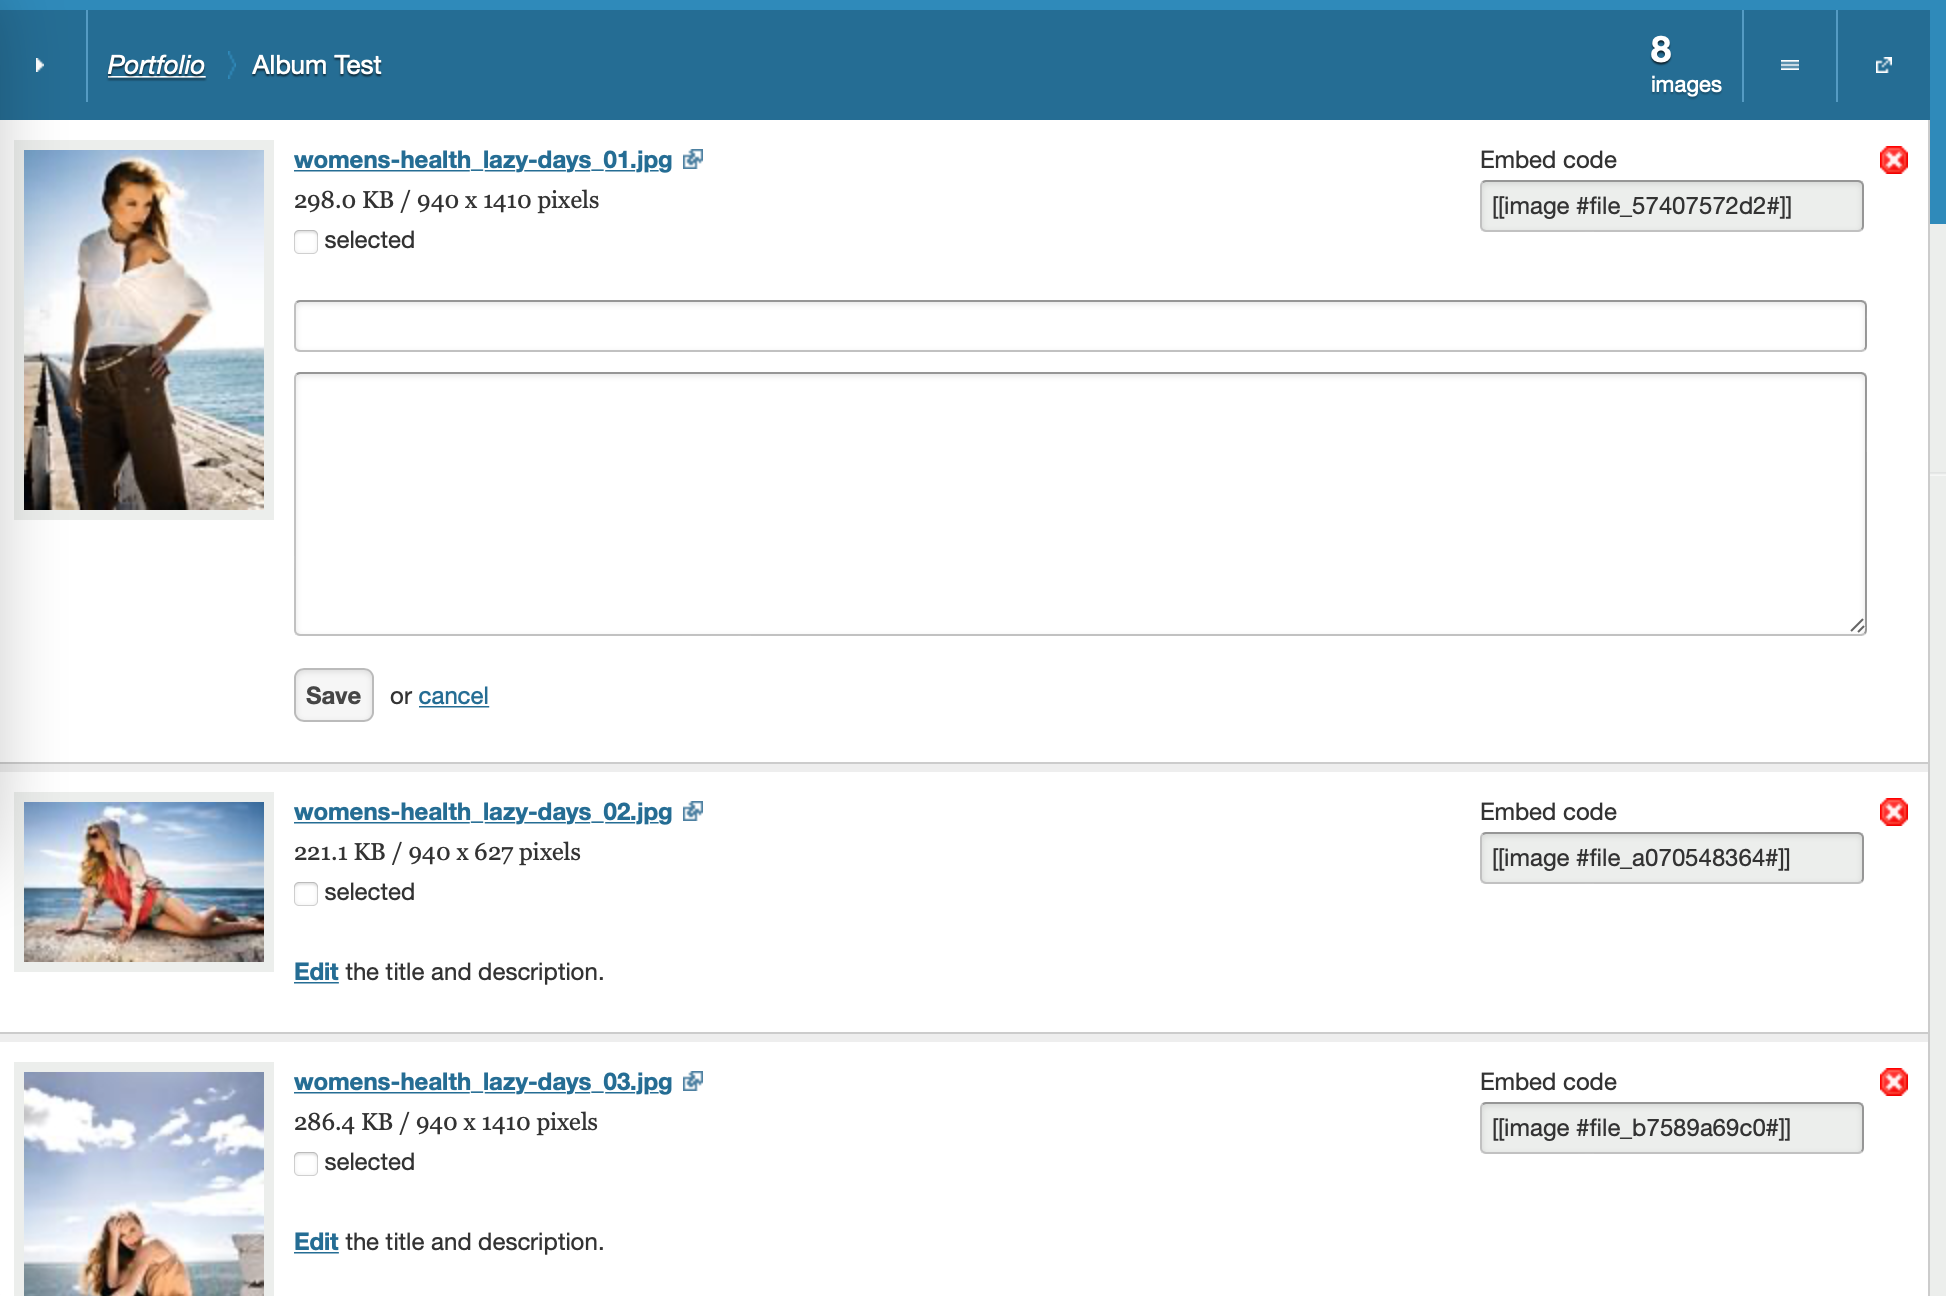Open womens-health_lazy-days_03.jpg link
Image resolution: width=1946 pixels, height=1296 pixels.
[x=483, y=1082]
